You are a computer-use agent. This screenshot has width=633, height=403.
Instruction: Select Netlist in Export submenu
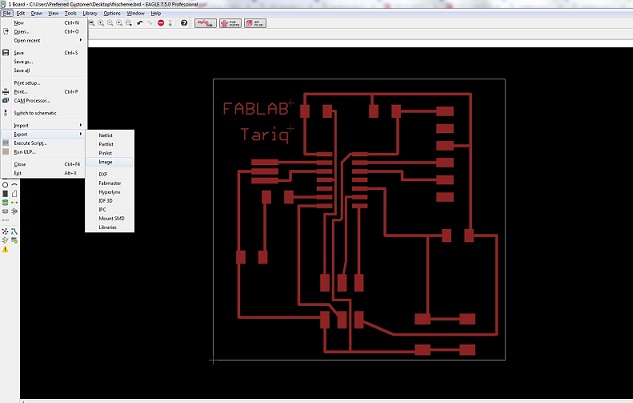(110, 135)
